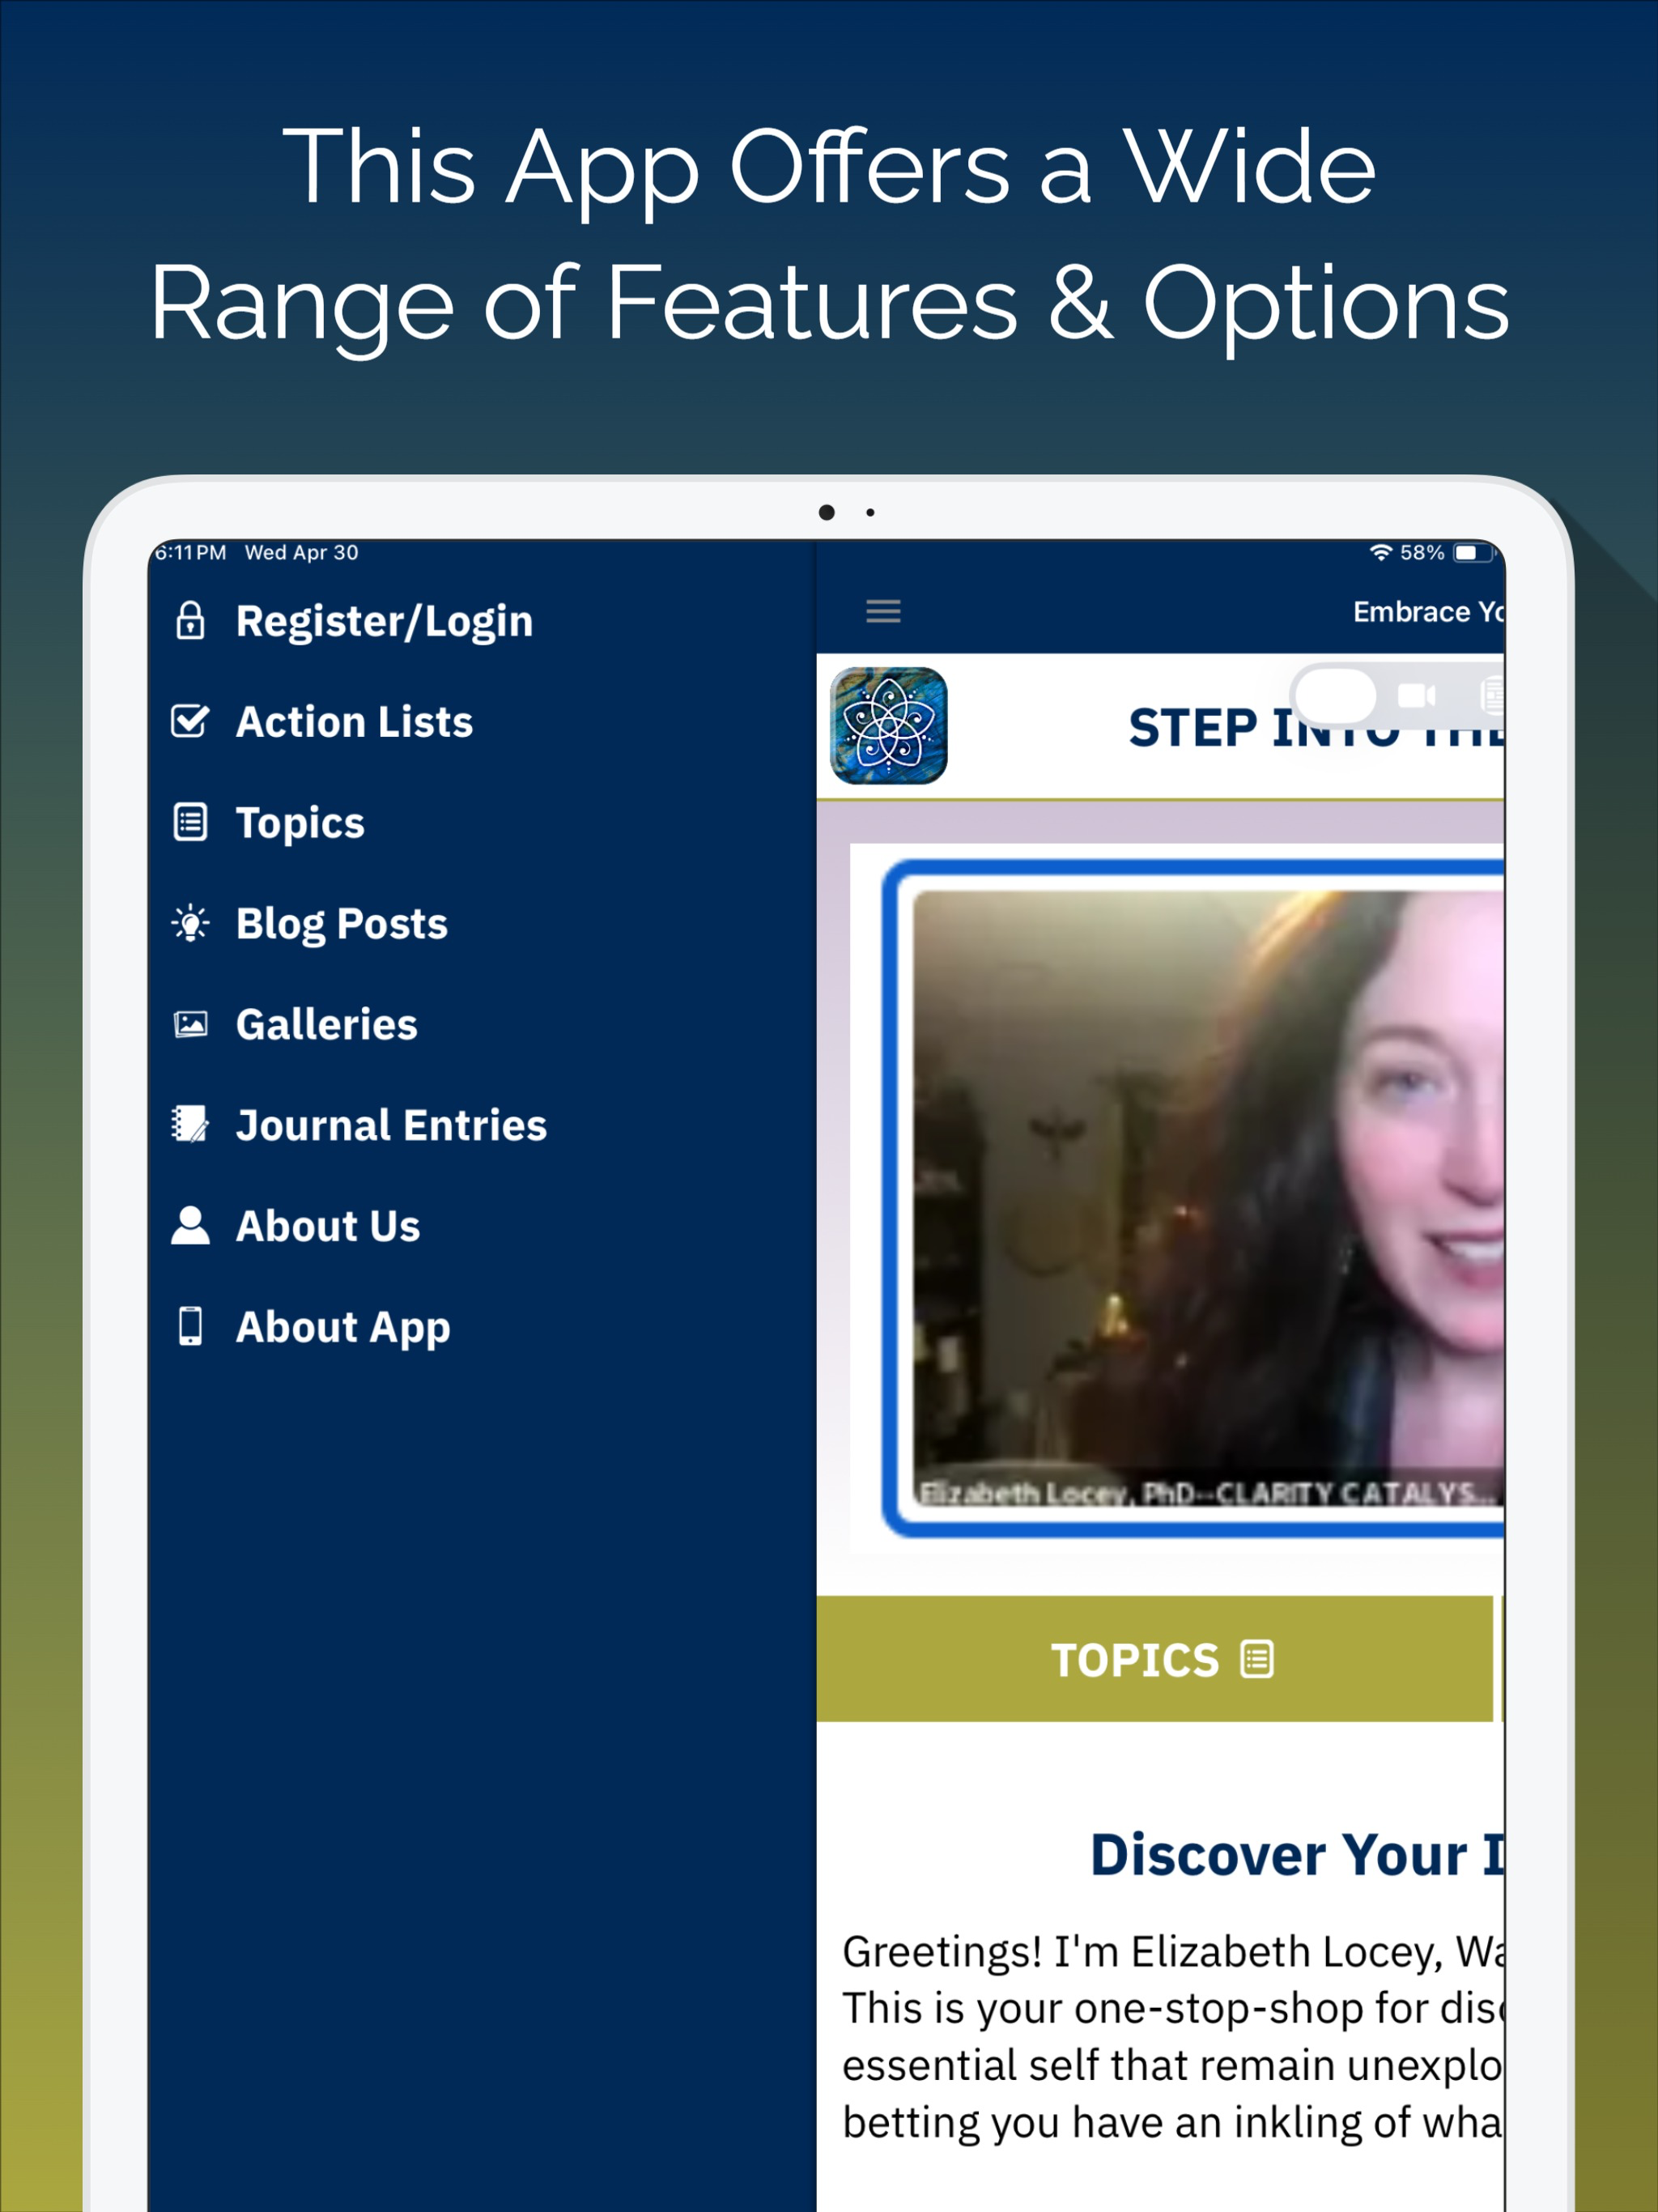Tap the 'Discover Your I' heading
This screenshot has width=1658, height=2212.
point(1296,1855)
